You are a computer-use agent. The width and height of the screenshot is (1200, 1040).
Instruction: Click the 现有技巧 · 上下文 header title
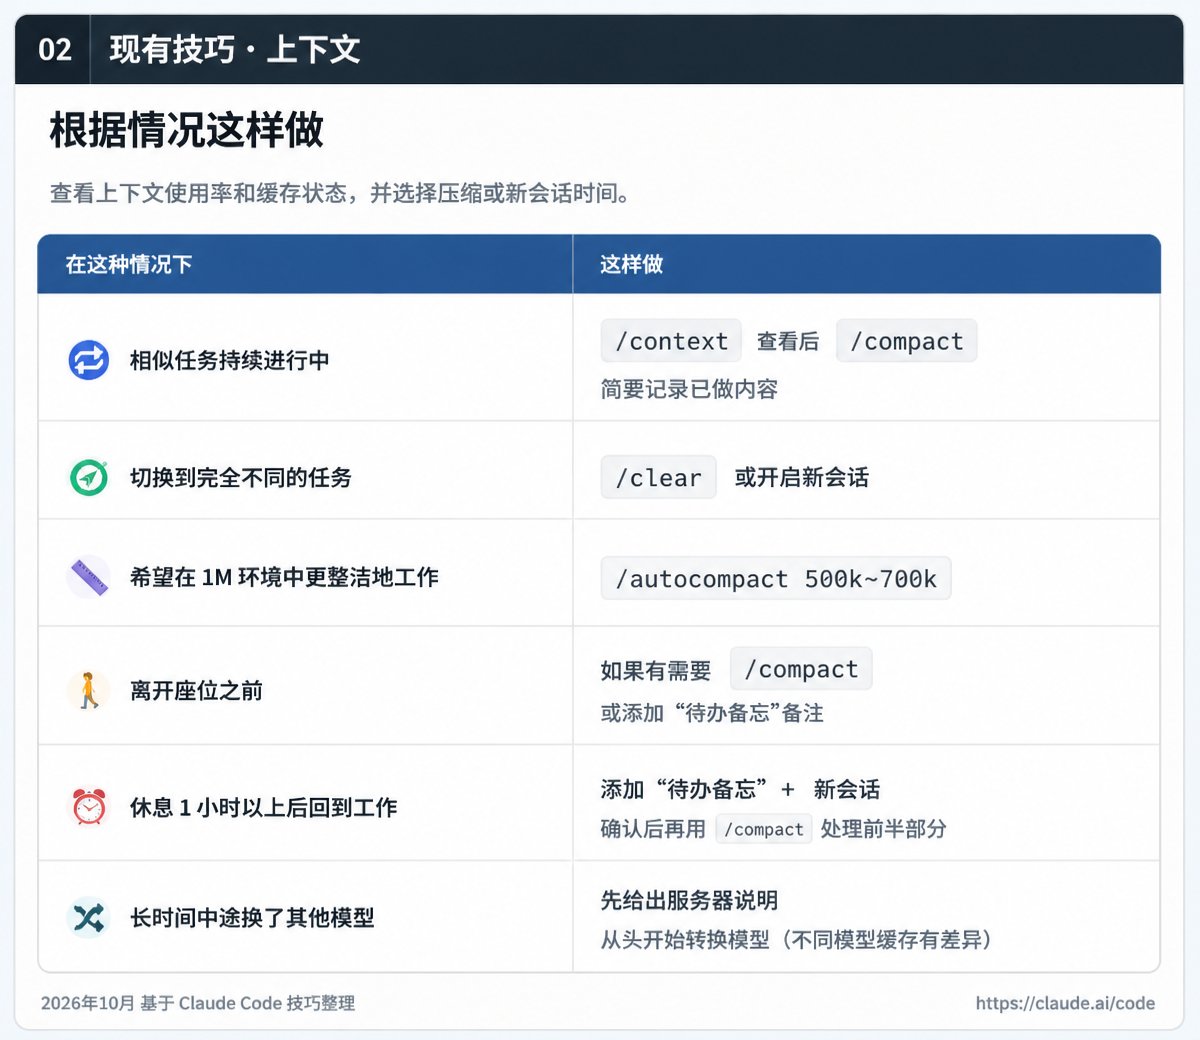[x=234, y=49]
